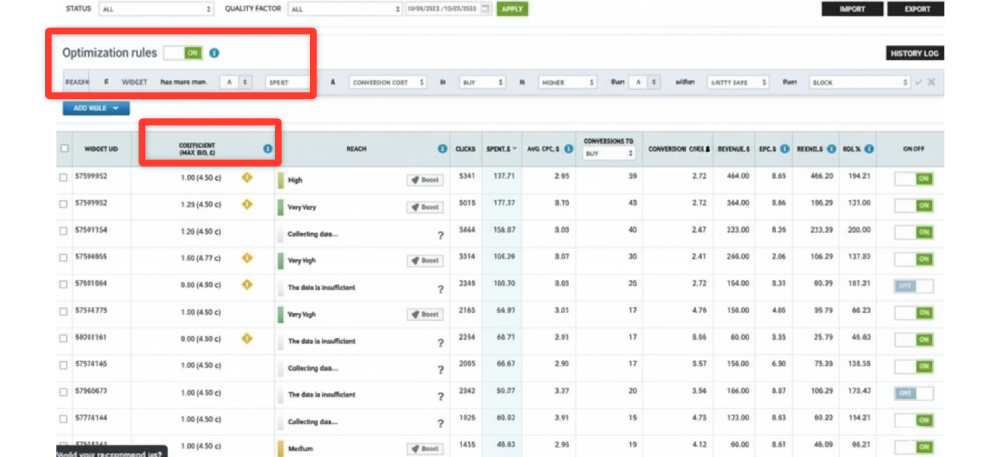The width and height of the screenshot is (1000, 457).
Task: Open the History Log
Action: (915, 54)
